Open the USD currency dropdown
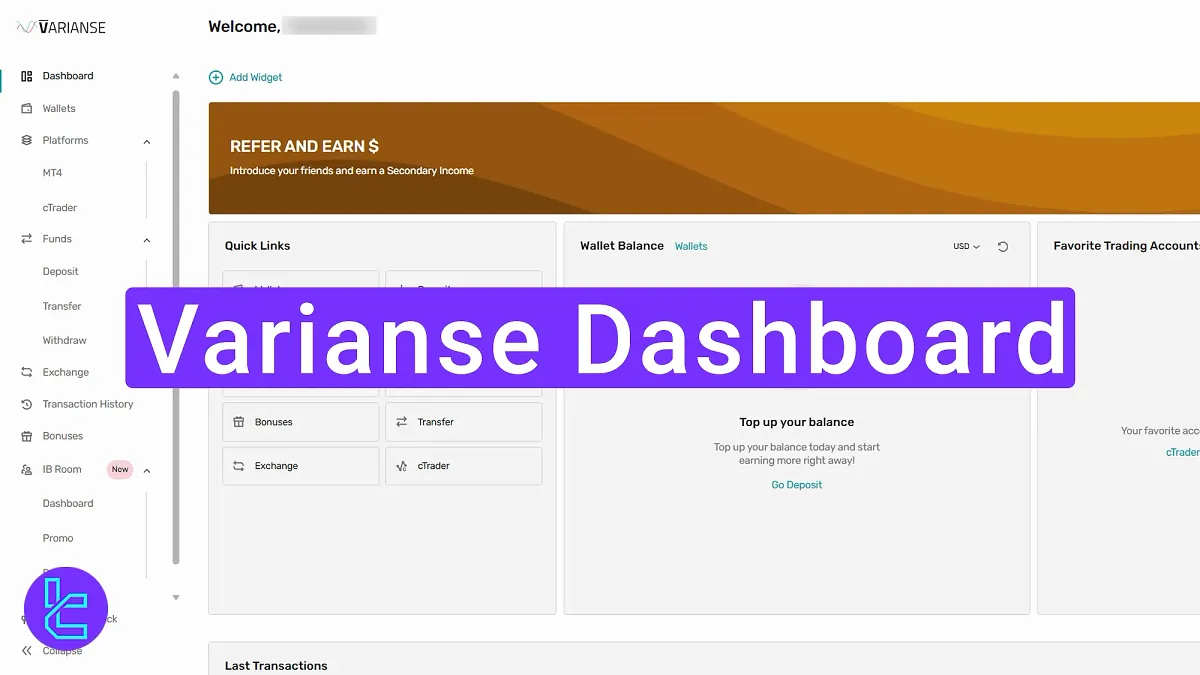Screen dimensions: 1200x675 pos(963,246)
